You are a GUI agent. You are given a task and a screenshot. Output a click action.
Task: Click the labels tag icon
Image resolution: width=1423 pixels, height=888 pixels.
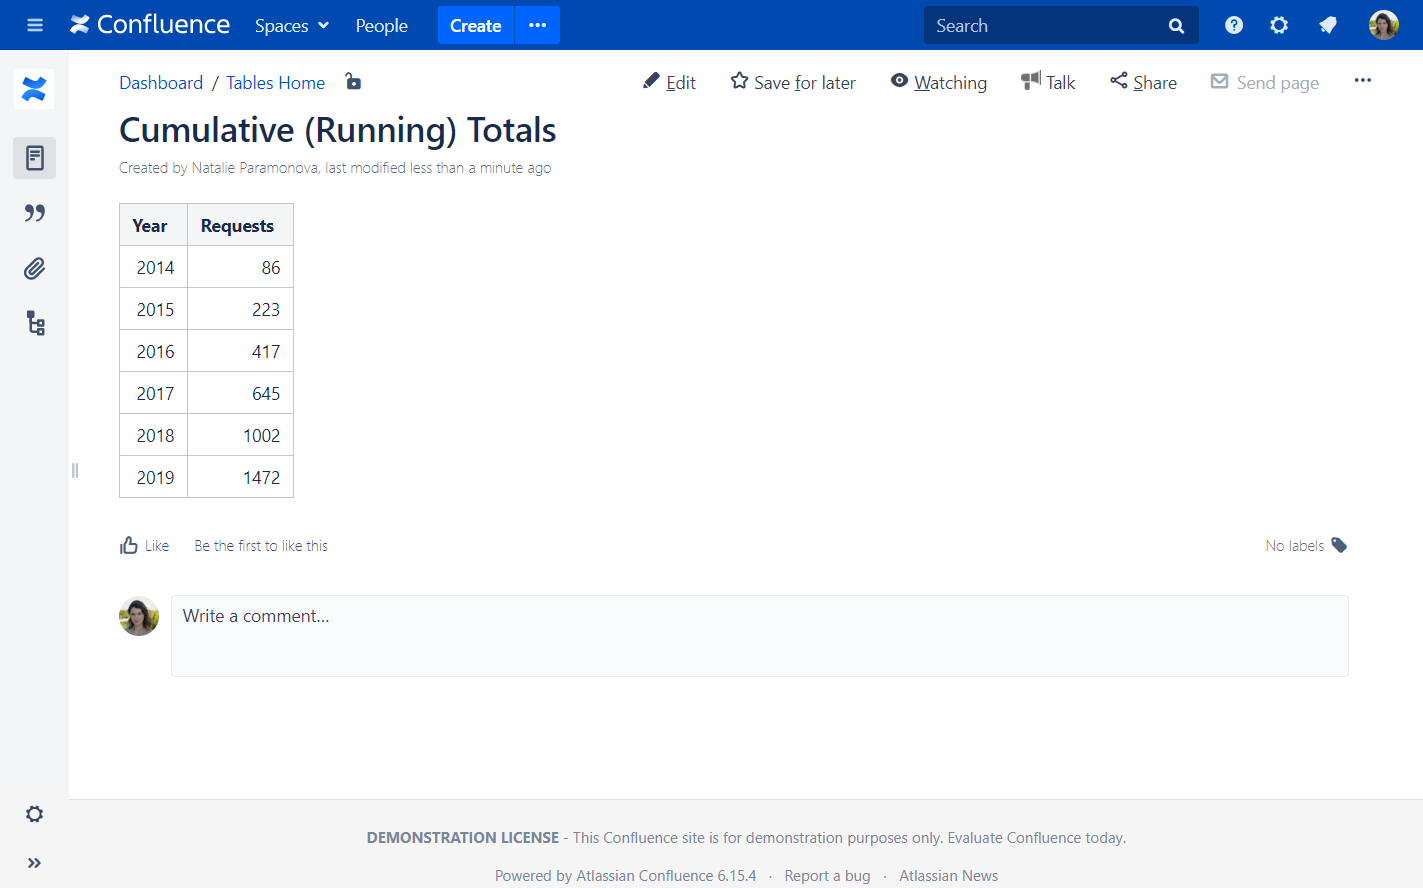(x=1339, y=545)
